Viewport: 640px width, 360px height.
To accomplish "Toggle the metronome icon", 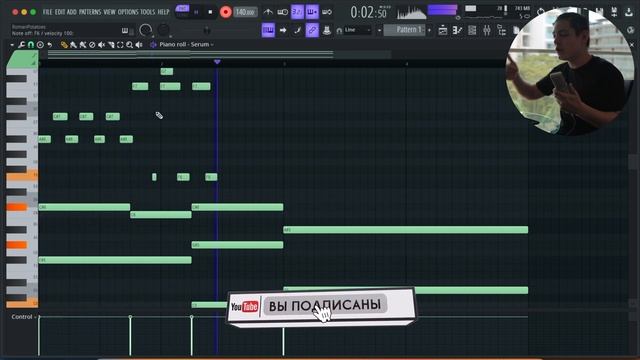I will 268,12.
